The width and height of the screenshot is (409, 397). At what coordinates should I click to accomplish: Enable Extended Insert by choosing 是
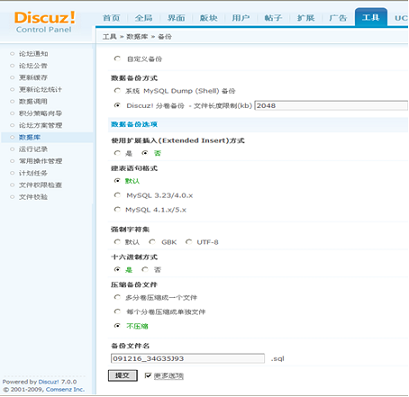(117, 153)
